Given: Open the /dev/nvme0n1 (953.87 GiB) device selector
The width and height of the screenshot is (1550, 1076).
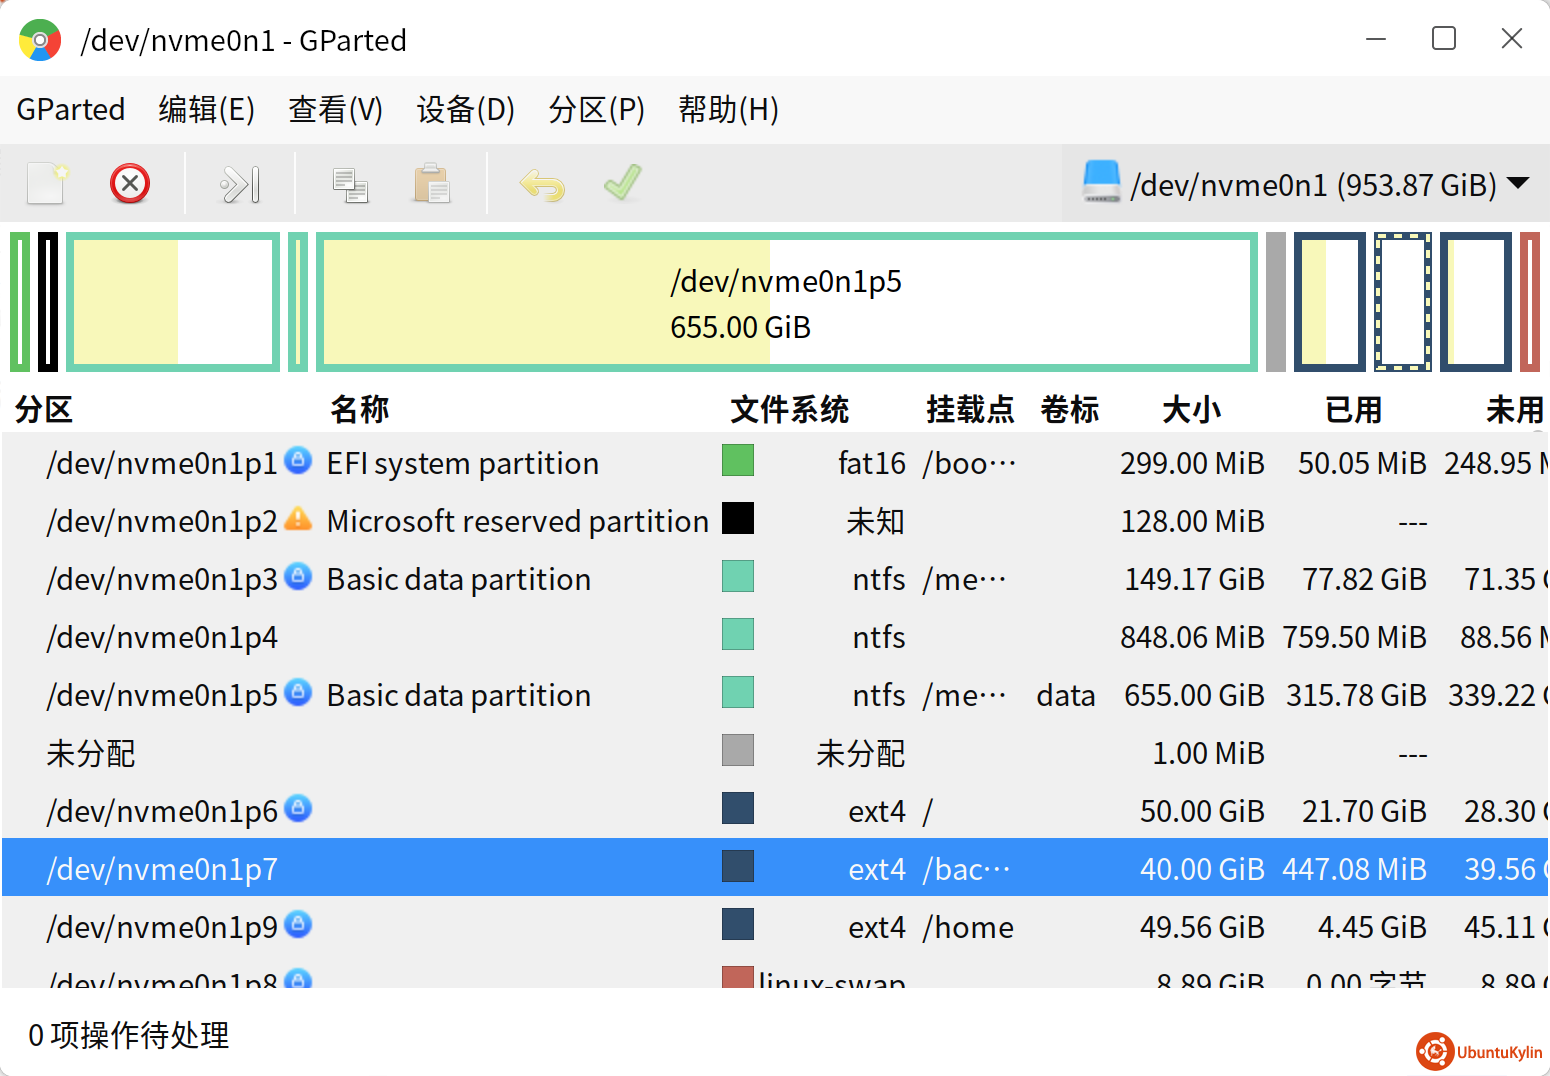Looking at the screenshot, I should coord(1305,184).
